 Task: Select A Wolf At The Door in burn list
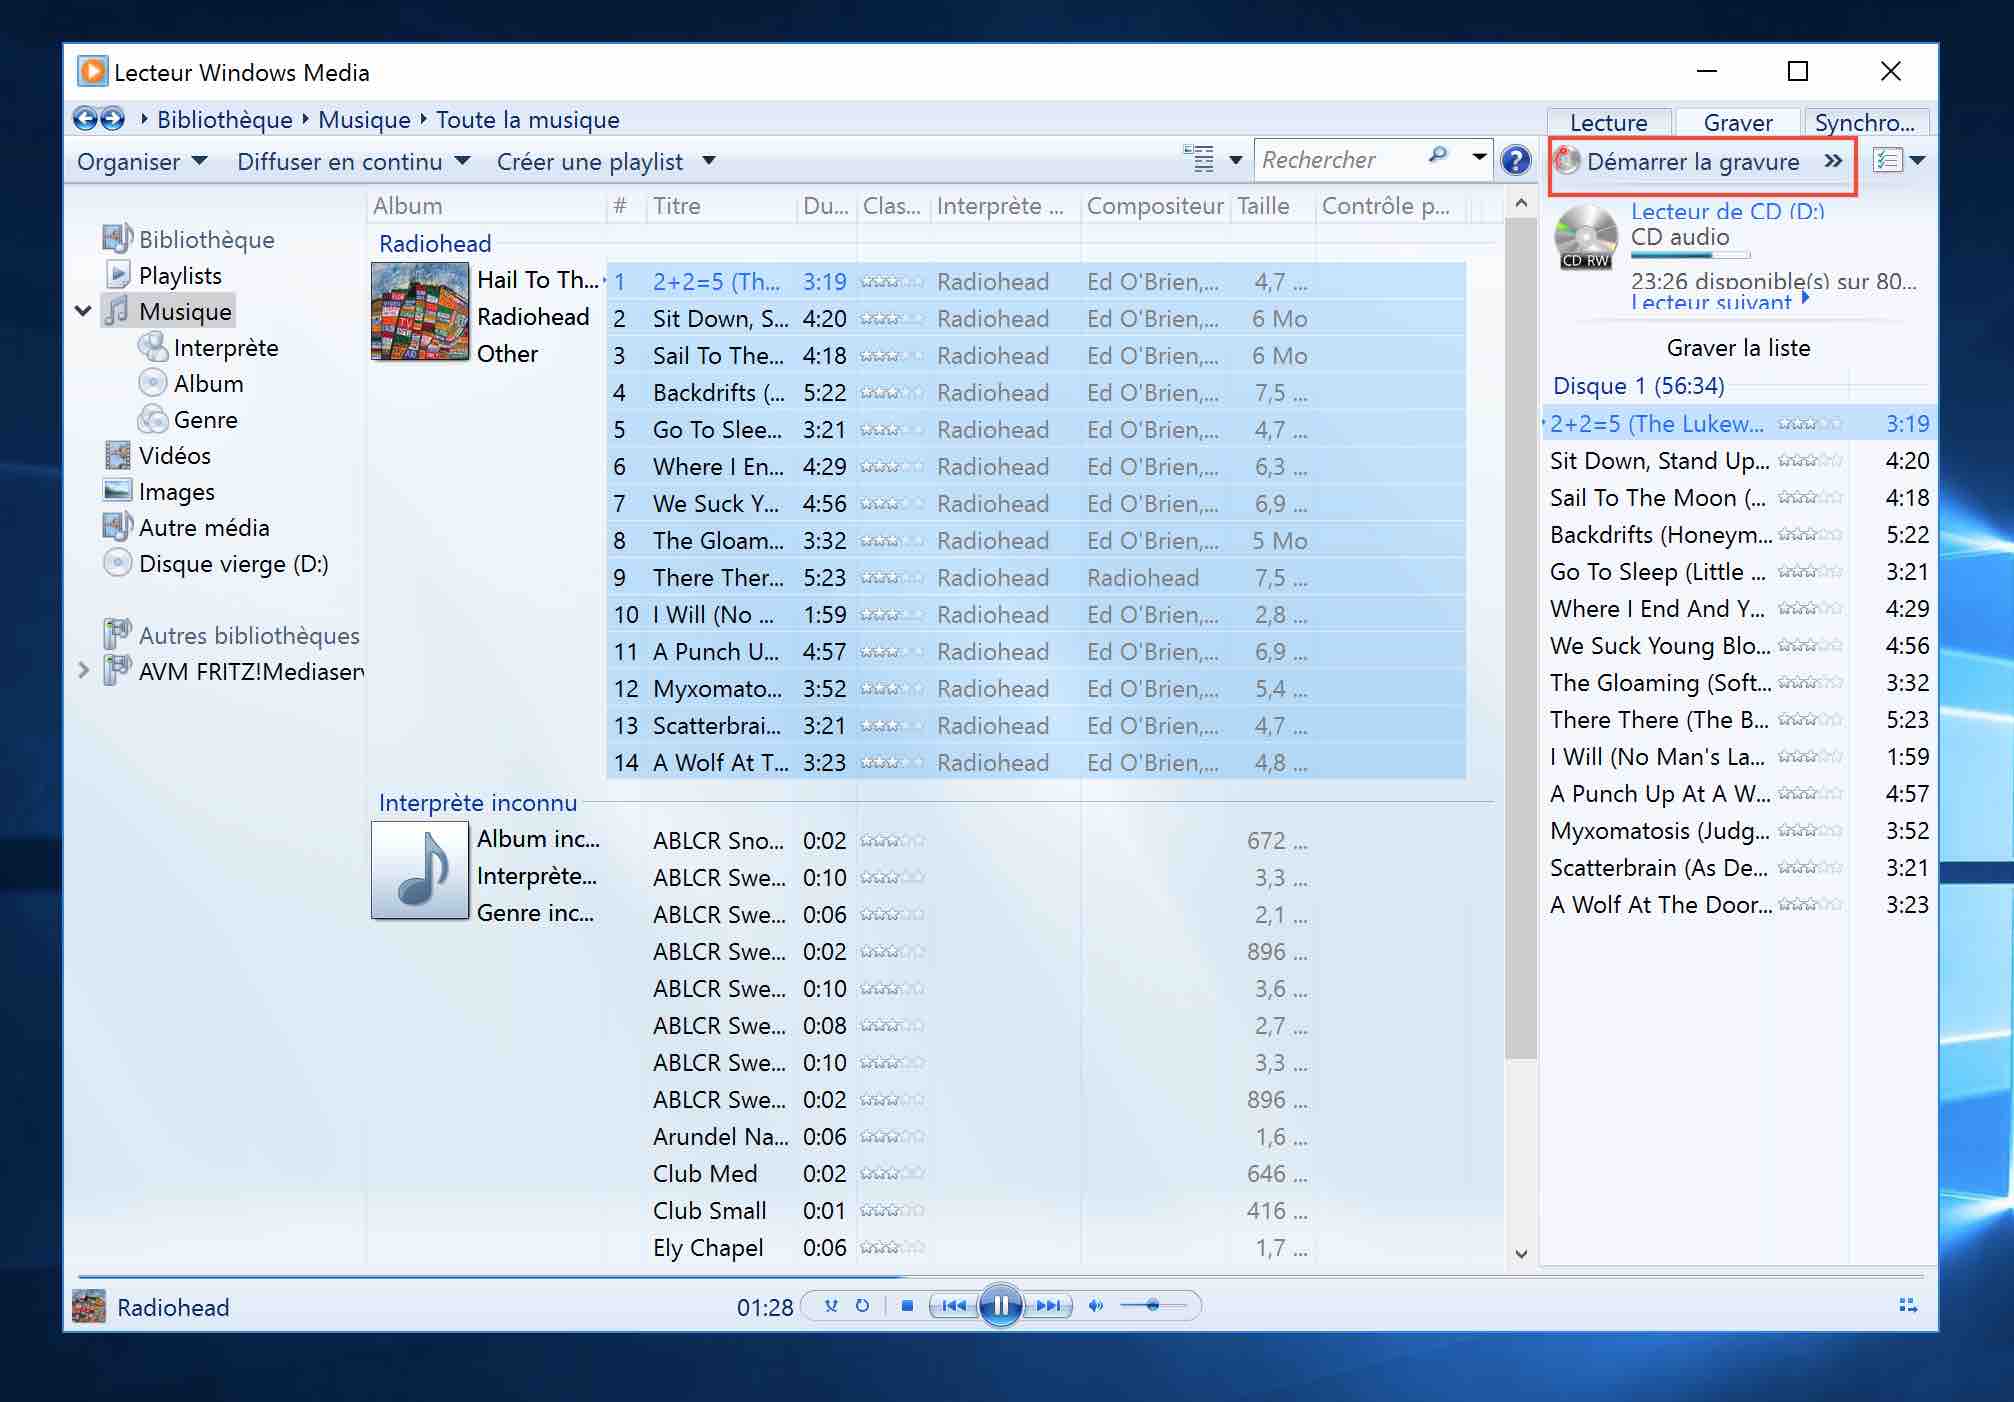(1738, 904)
